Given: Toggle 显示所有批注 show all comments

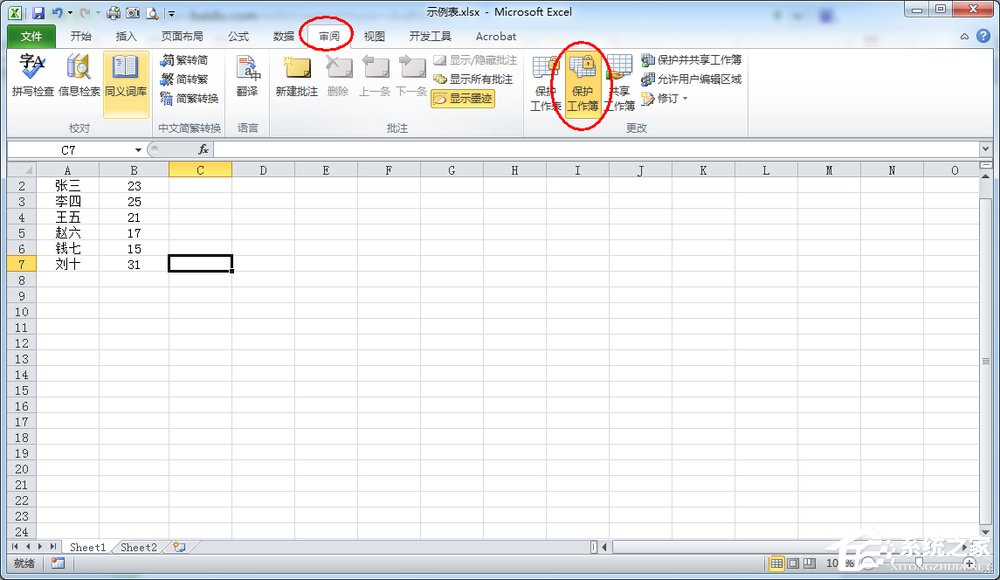Looking at the screenshot, I should click(x=473, y=79).
